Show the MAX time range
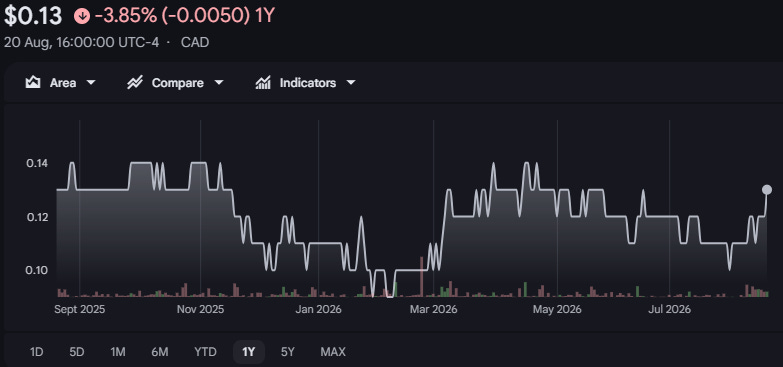Viewport: 783px width, 367px height. 333,352
